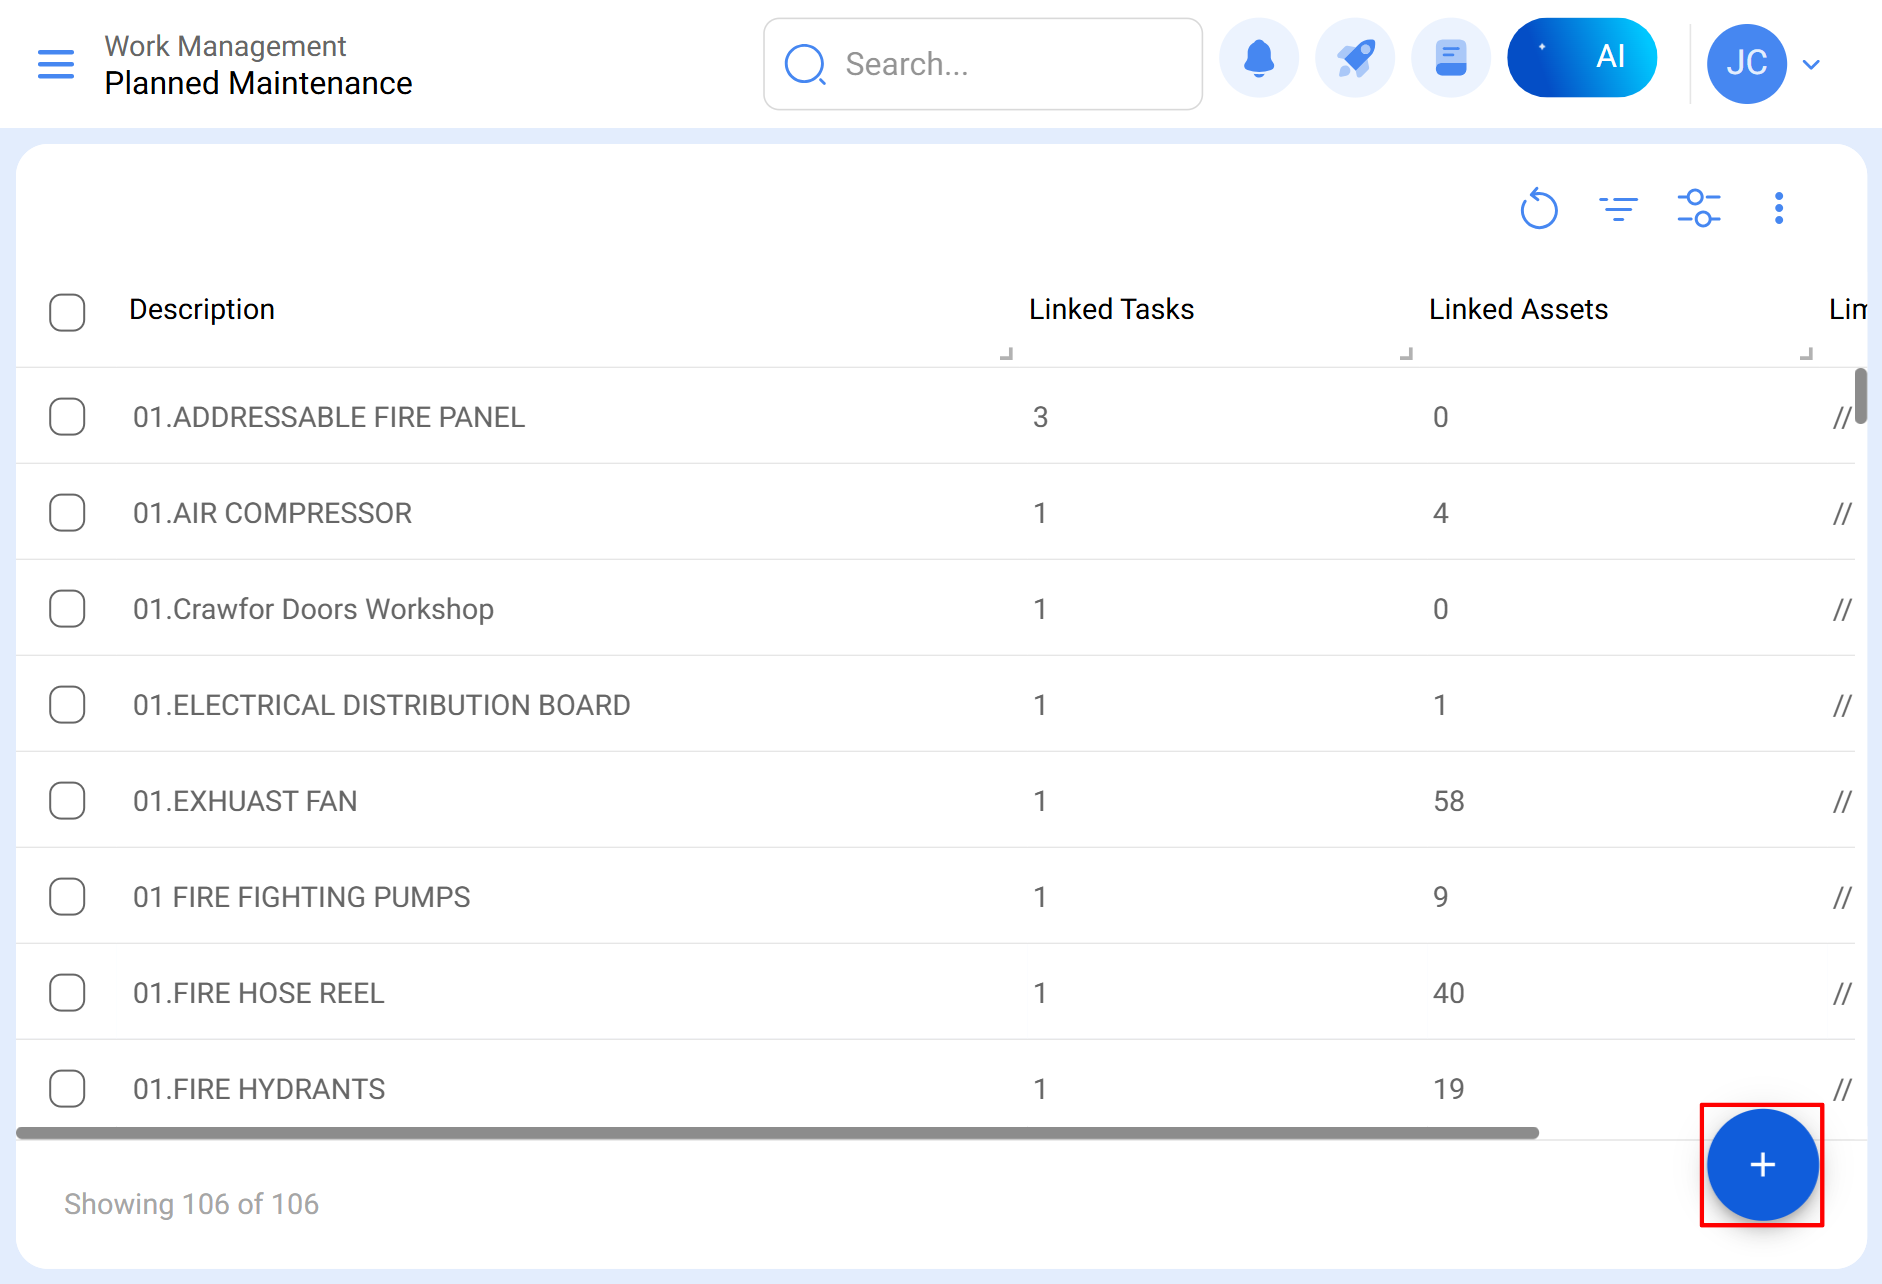Expand the user account dropdown arrow
Screen dimensions: 1882x1284
pyautogui.click(x=1811, y=65)
